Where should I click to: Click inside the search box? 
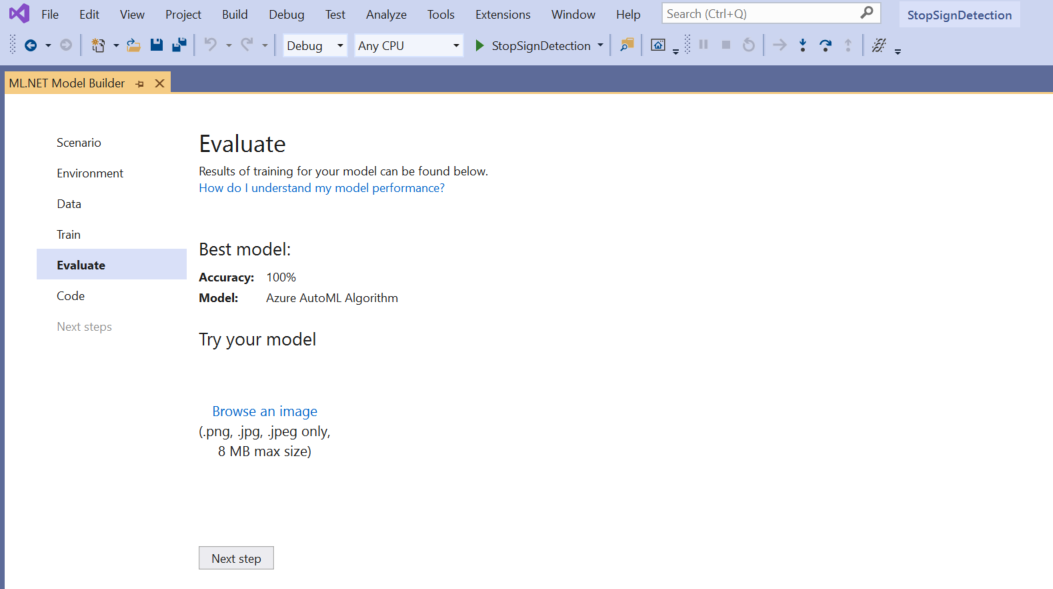[760, 12]
